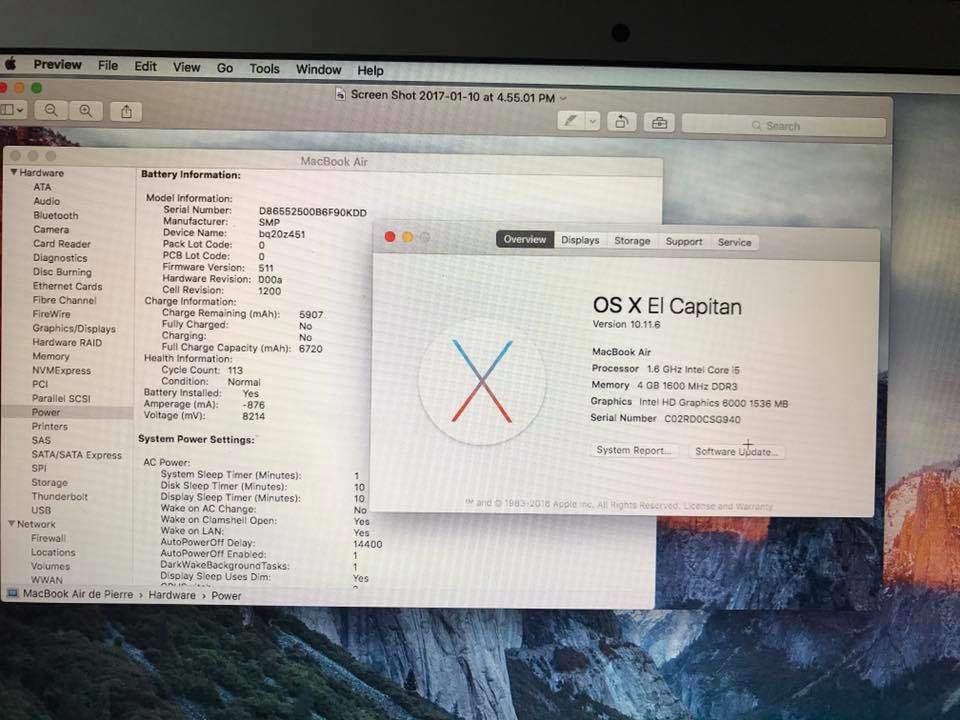Select Locations under Network in sidebar
Viewport: 960px width, 720px height.
point(53,552)
